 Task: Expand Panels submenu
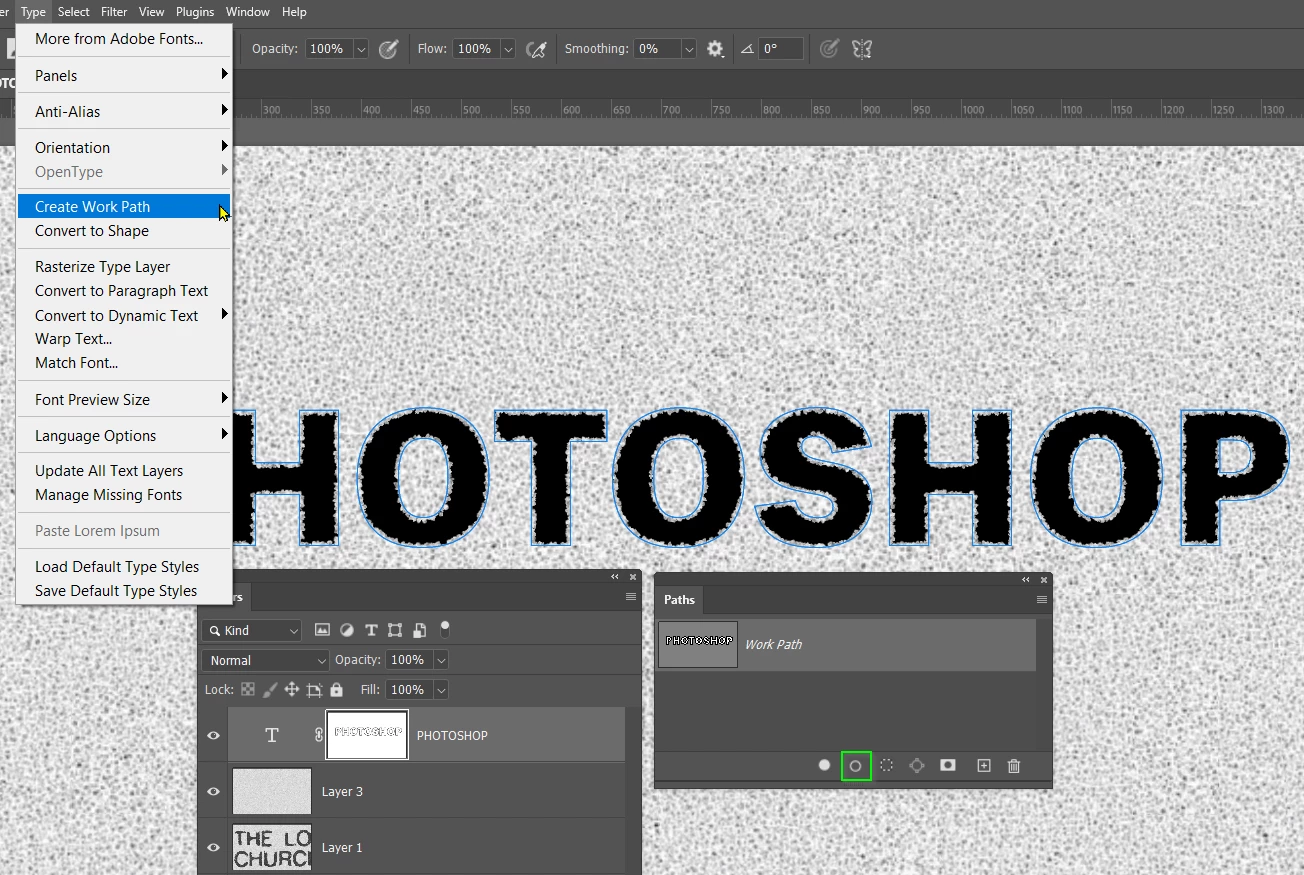[x=124, y=75]
